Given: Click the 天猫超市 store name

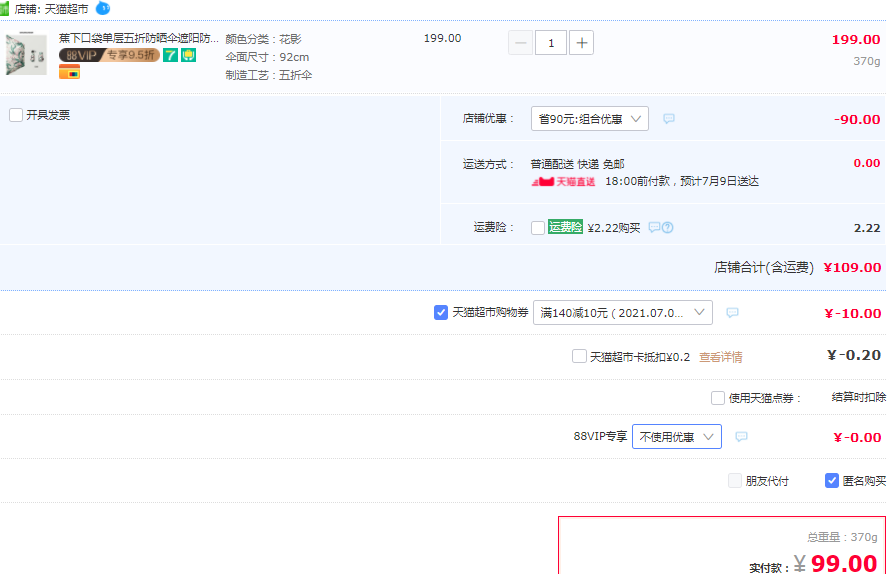Looking at the screenshot, I should pyautogui.click(x=67, y=9).
